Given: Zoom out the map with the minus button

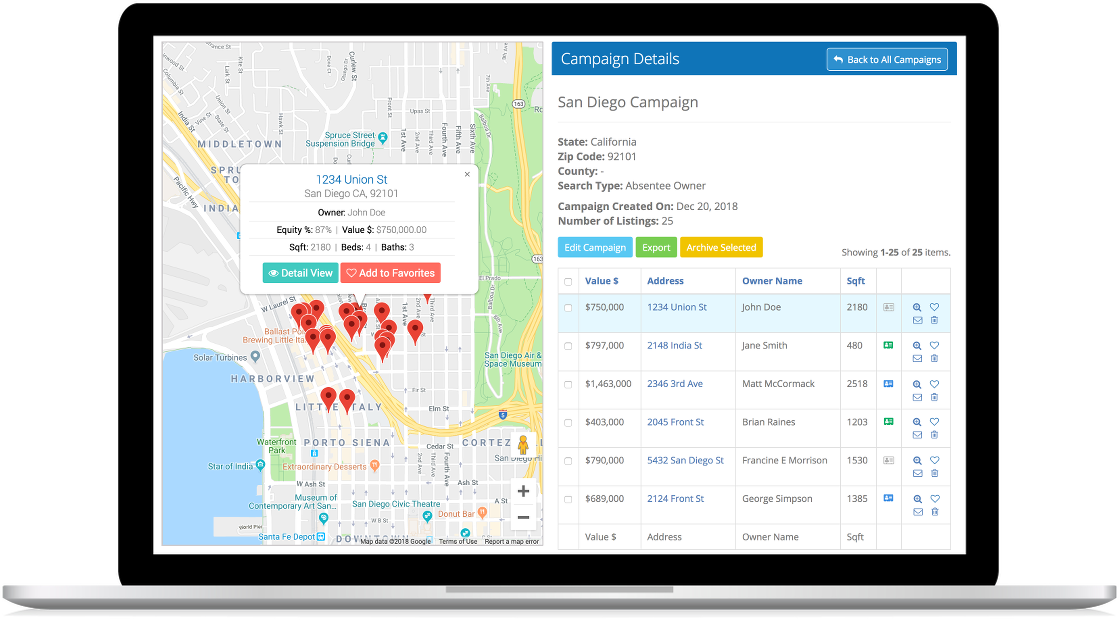Looking at the screenshot, I should click(522, 517).
